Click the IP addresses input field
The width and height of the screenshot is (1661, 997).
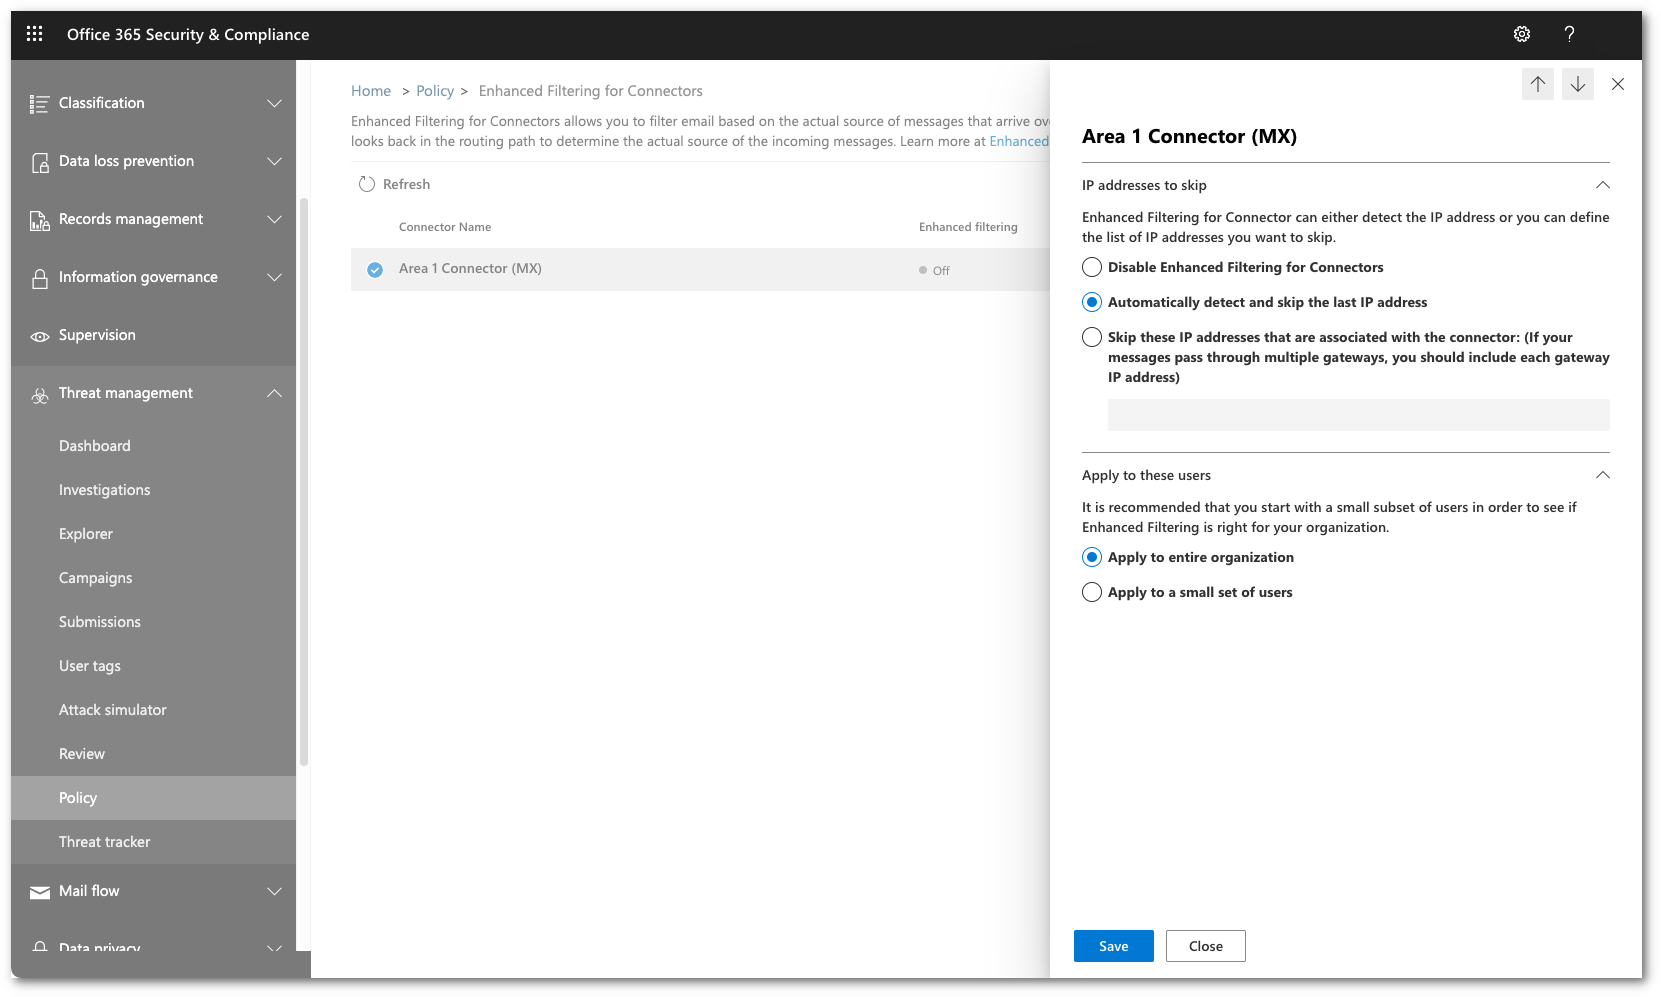click(x=1357, y=413)
